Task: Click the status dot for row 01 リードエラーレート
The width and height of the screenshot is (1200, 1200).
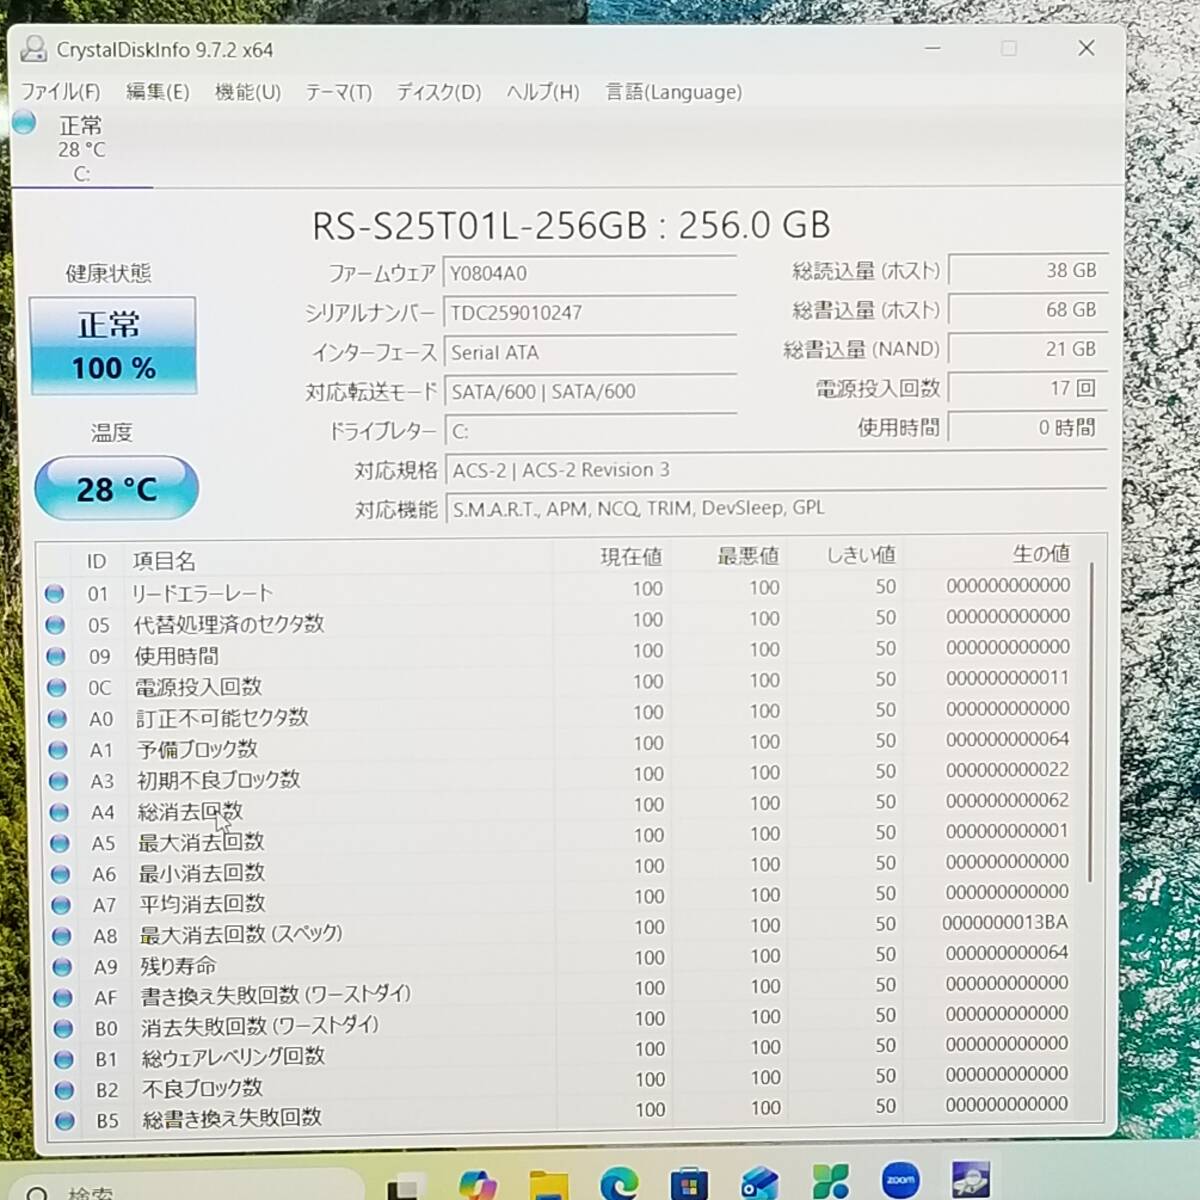Action: [x=55, y=594]
